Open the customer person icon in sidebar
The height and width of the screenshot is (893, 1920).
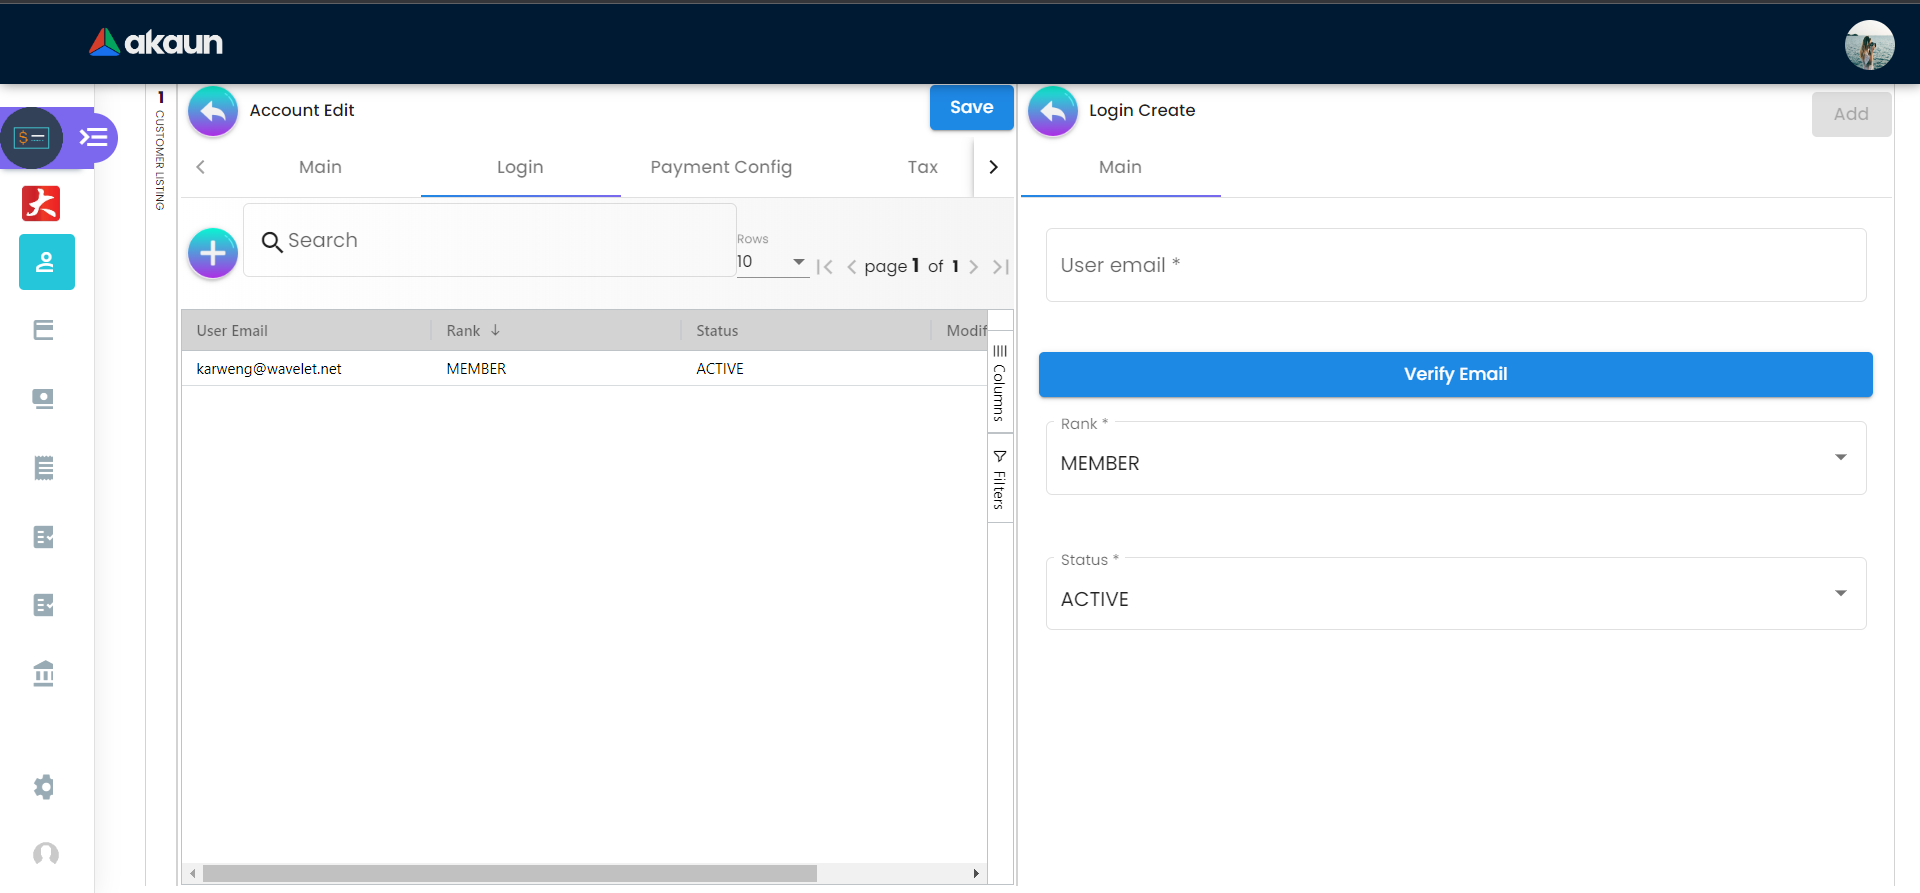coord(46,262)
